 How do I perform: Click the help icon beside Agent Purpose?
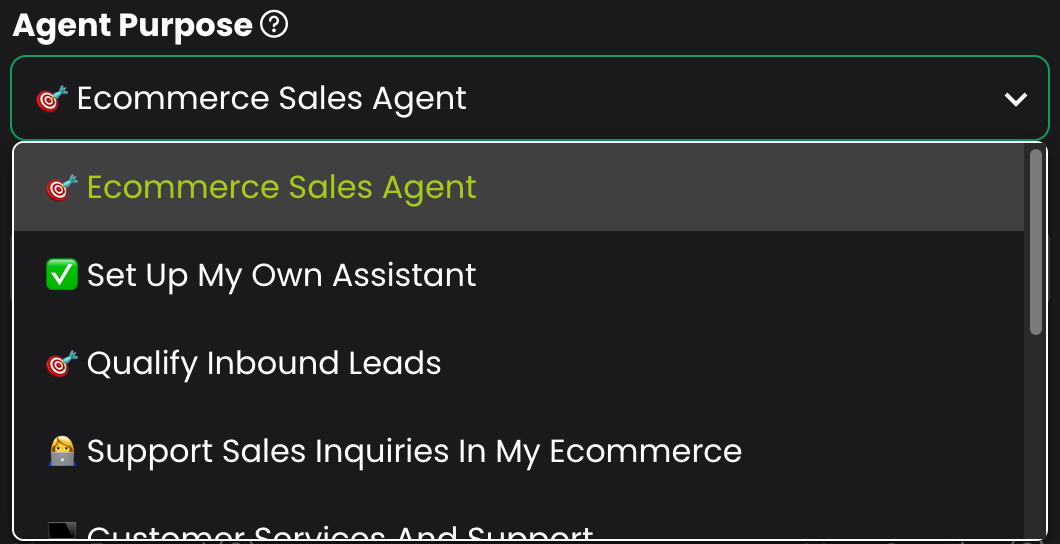274,26
